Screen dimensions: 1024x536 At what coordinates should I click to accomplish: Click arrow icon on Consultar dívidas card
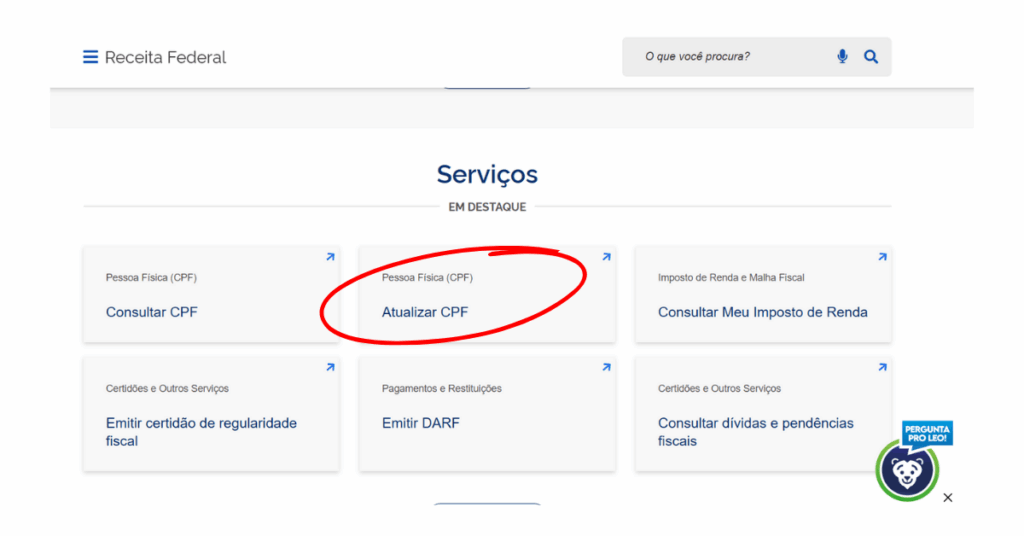point(882,368)
